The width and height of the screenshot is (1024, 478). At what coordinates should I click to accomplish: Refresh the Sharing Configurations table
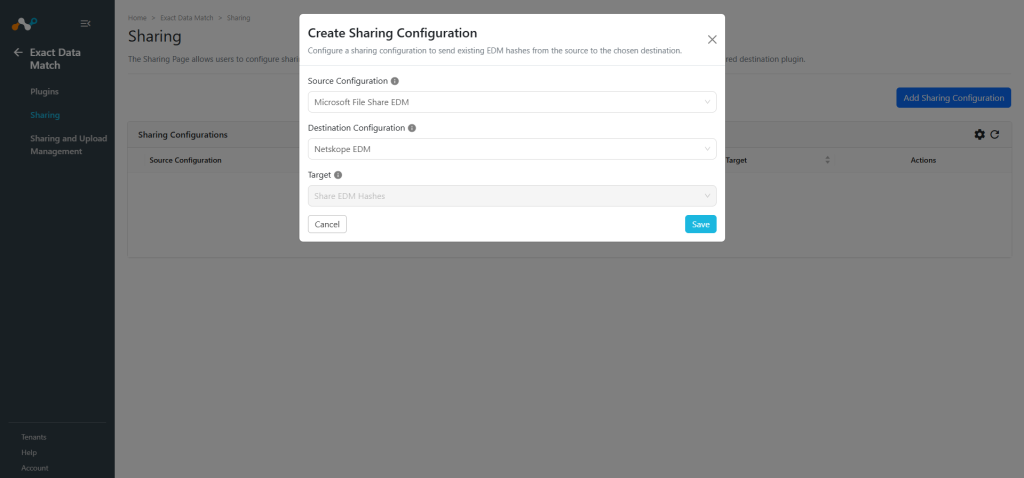coord(995,135)
